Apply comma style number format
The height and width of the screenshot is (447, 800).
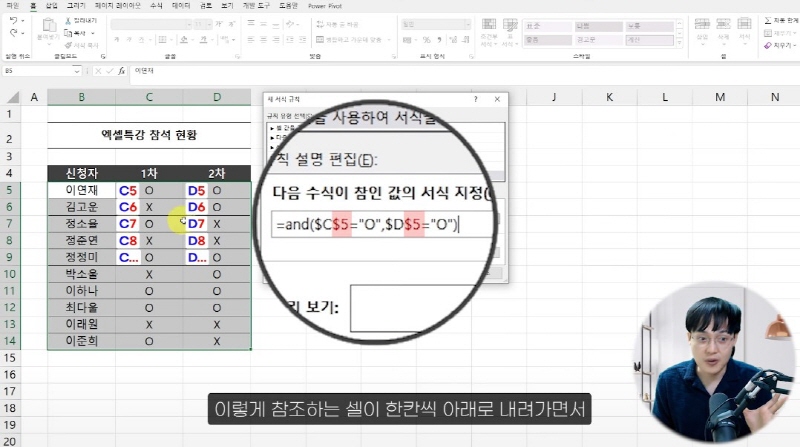[439, 39]
